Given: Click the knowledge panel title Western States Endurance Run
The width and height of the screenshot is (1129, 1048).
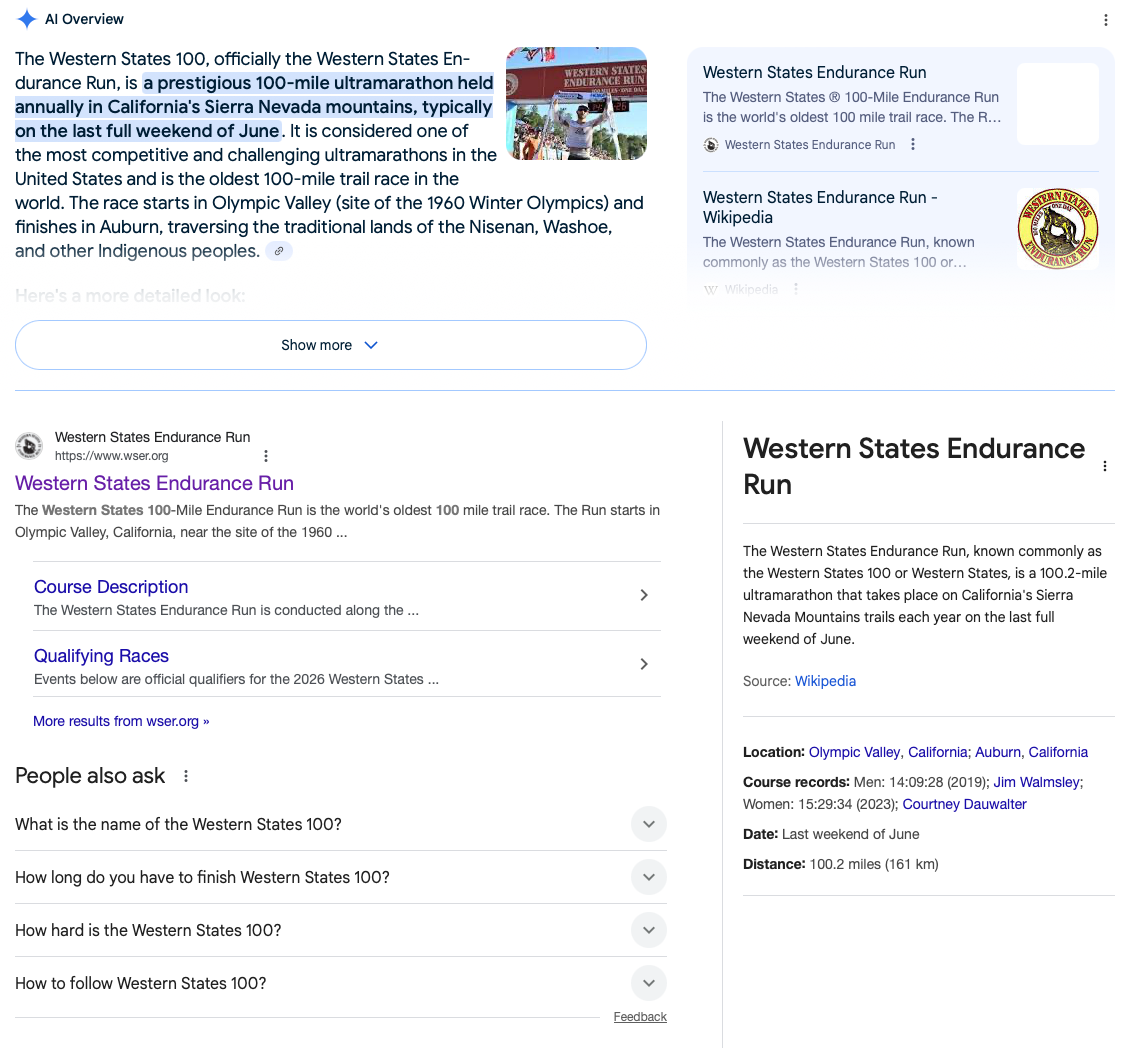Looking at the screenshot, I should 914,466.
